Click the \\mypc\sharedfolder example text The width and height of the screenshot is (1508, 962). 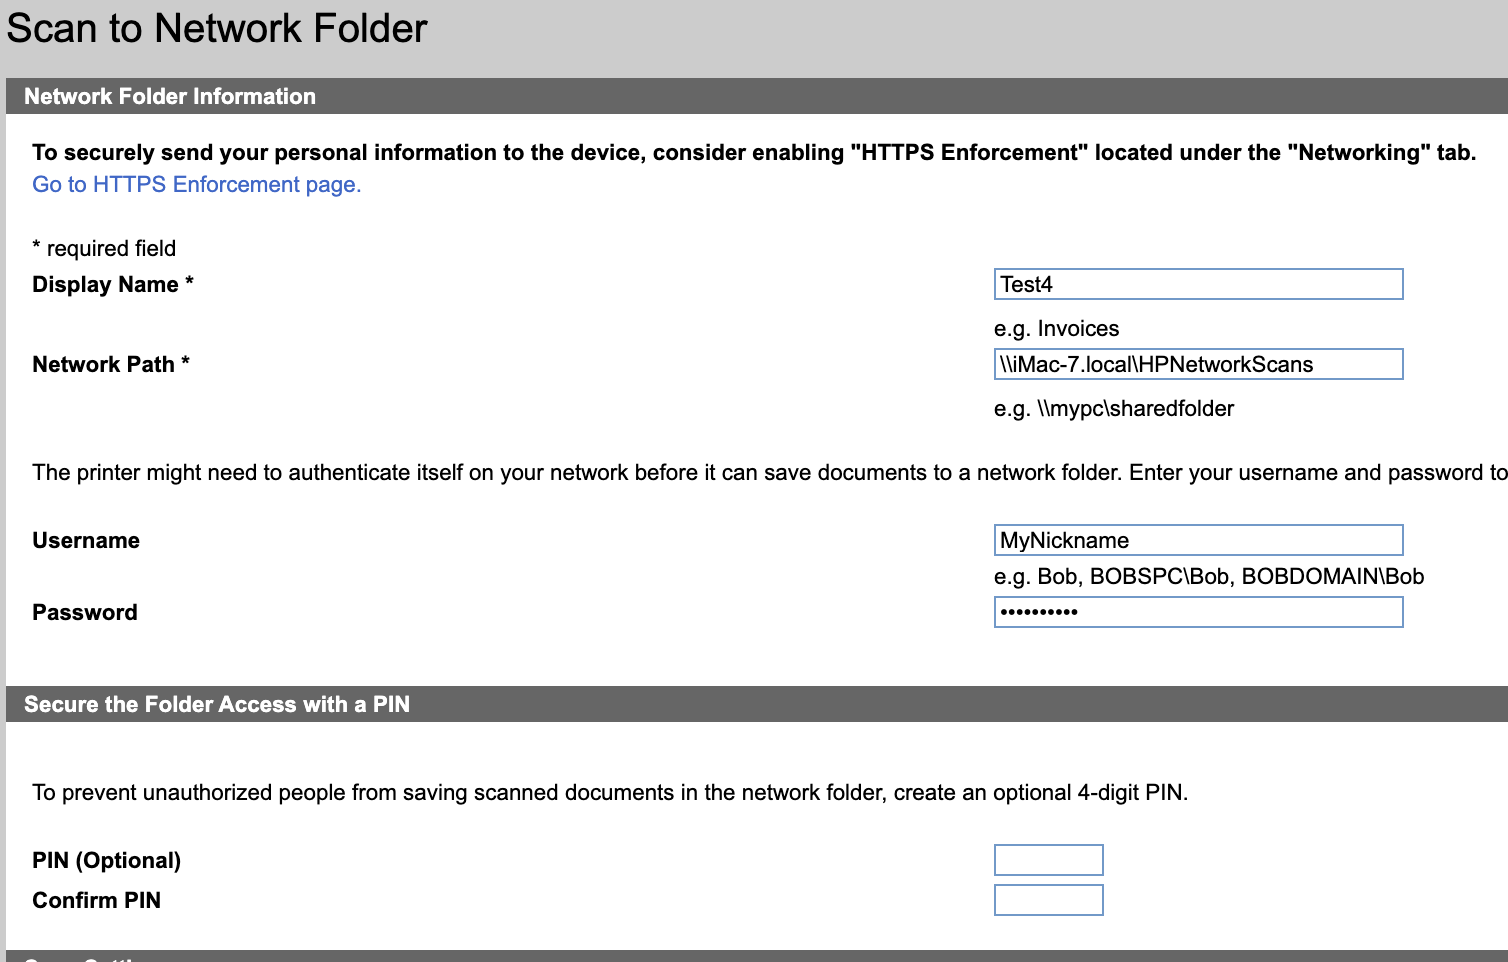pyautogui.click(x=1135, y=409)
